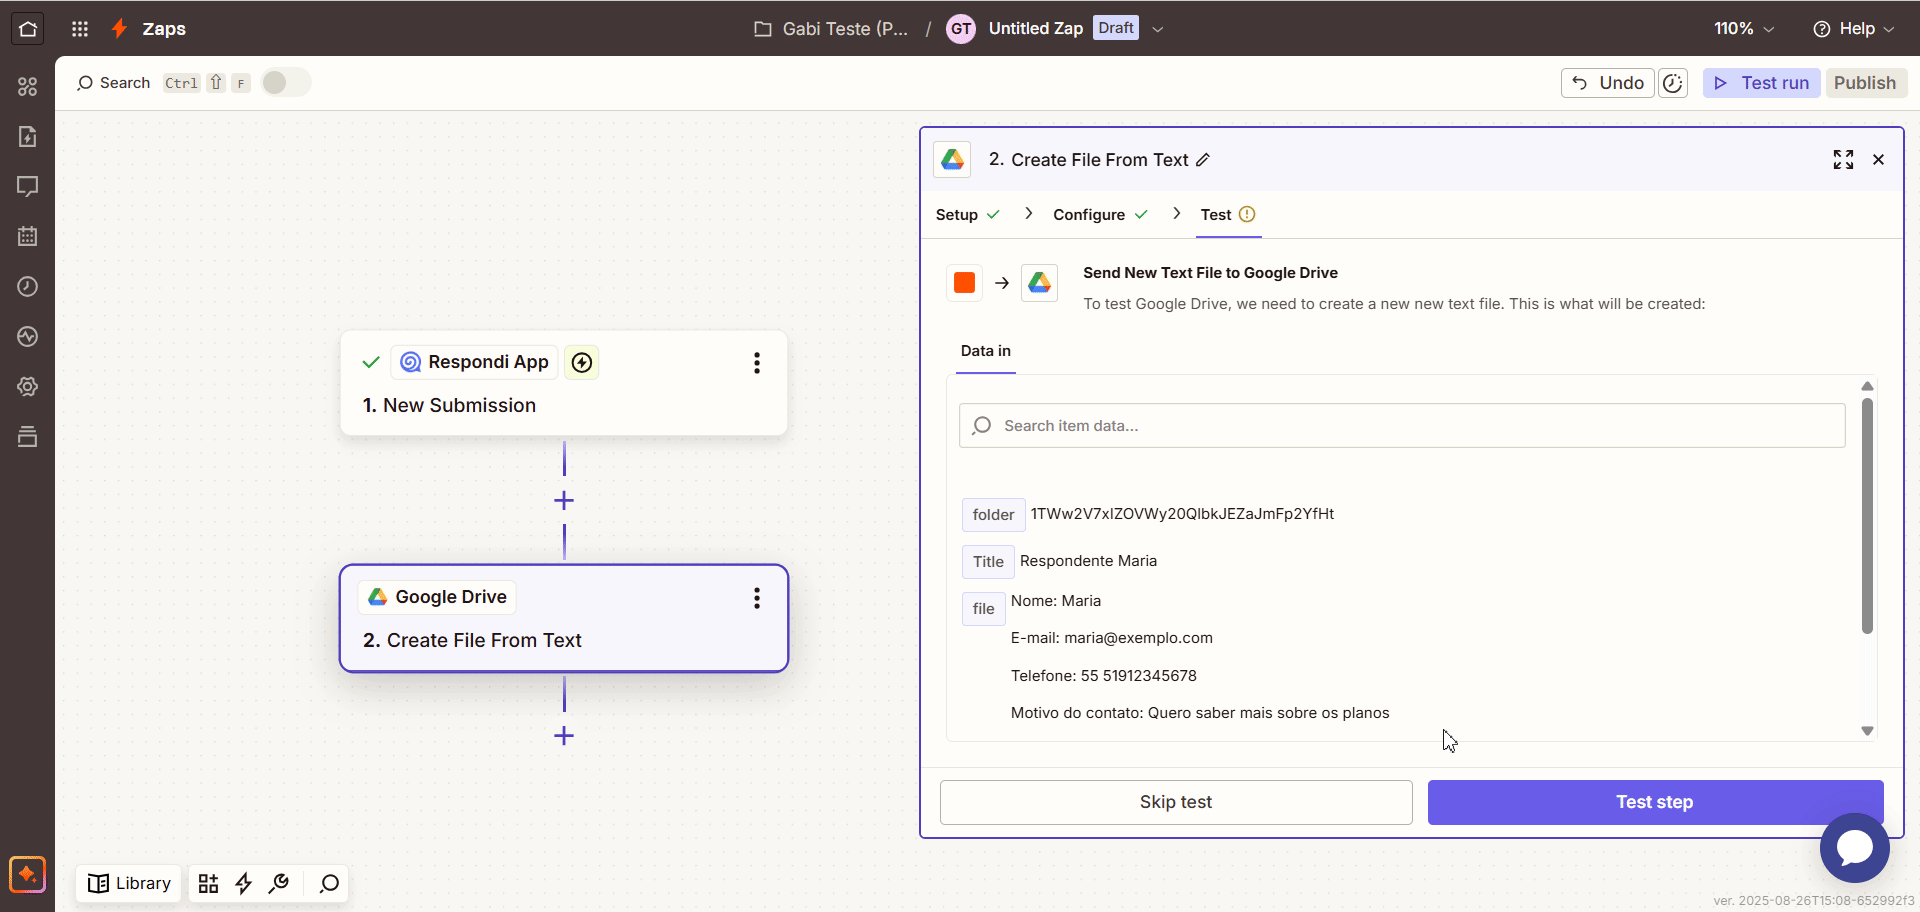1920x912 pixels.
Task: Expand the Untitled Zap dropdown chevron
Action: click(1158, 29)
